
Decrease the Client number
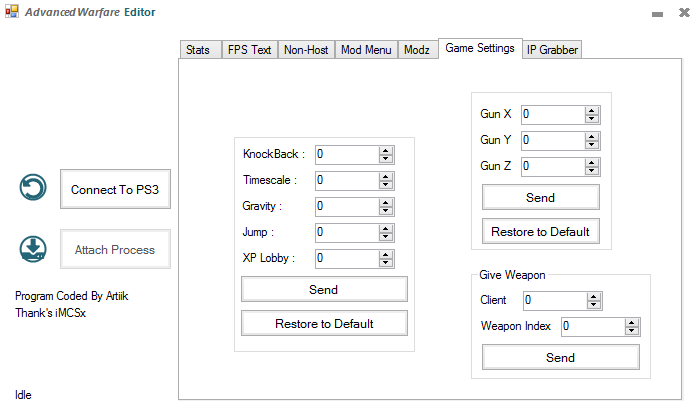coord(594,305)
